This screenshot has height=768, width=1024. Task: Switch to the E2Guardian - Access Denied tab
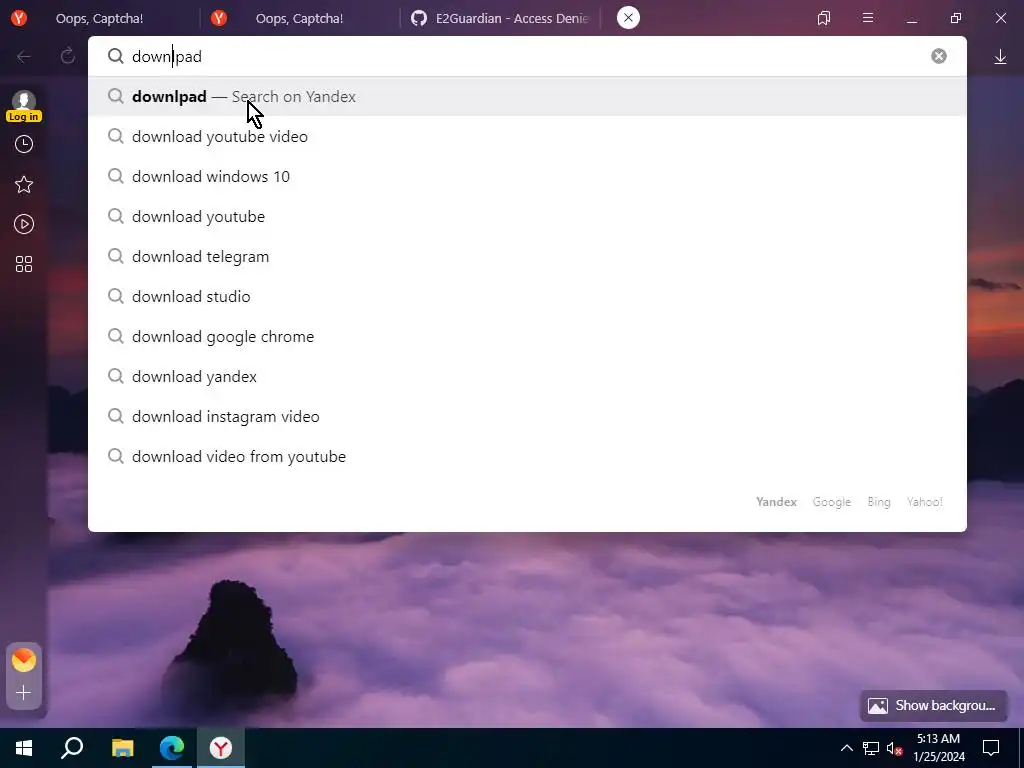tap(500, 18)
